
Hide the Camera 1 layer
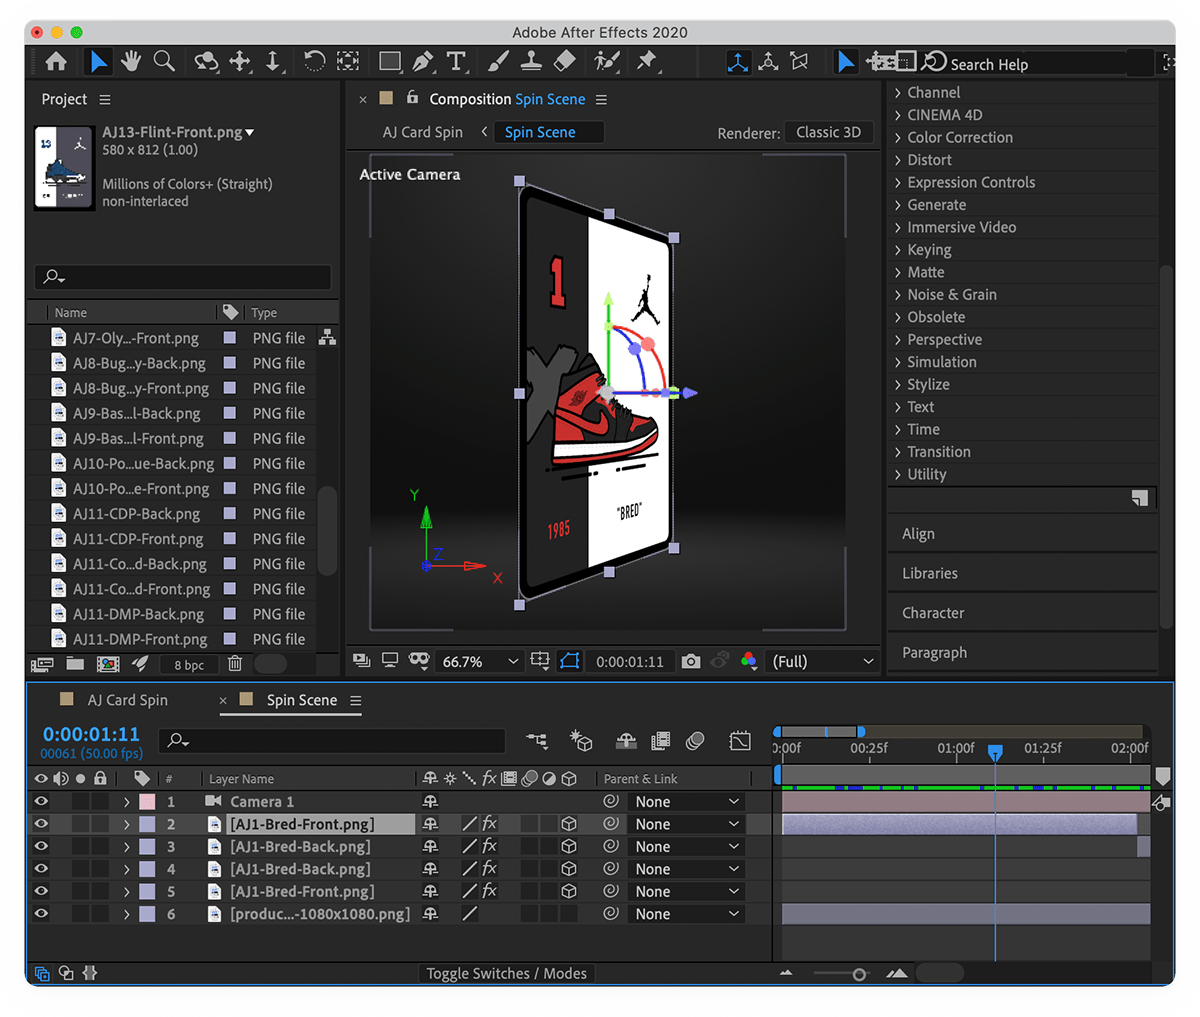tap(41, 801)
